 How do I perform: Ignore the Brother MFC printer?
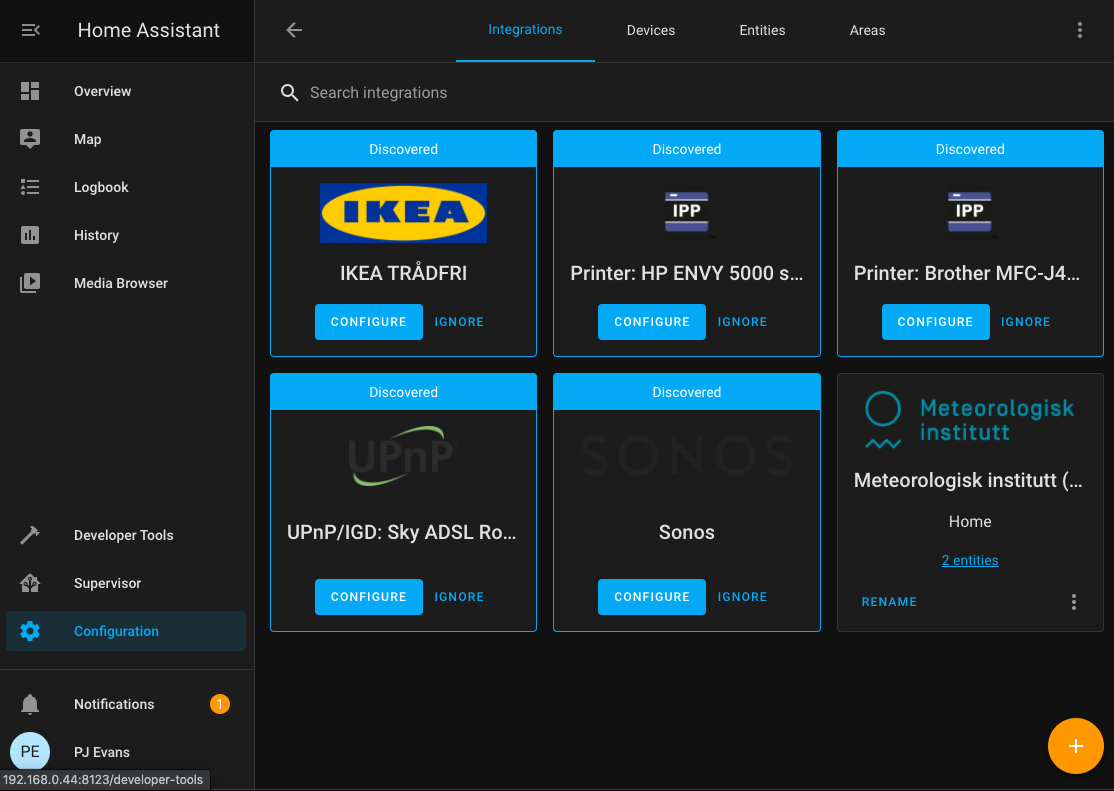(x=1025, y=322)
